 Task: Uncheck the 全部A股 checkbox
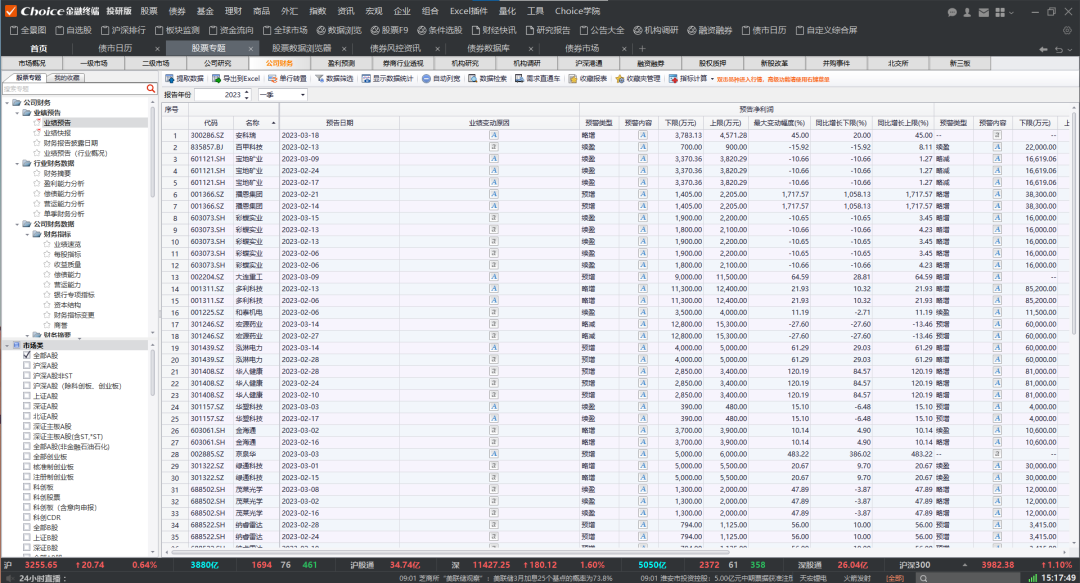[x=27, y=356]
